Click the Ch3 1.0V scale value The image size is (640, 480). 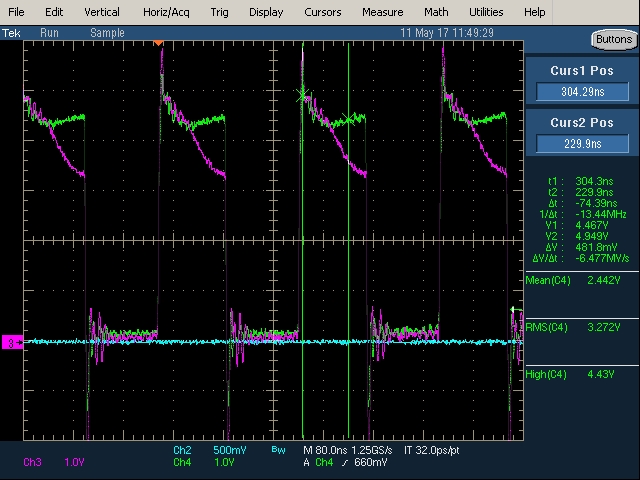(74, 462)
